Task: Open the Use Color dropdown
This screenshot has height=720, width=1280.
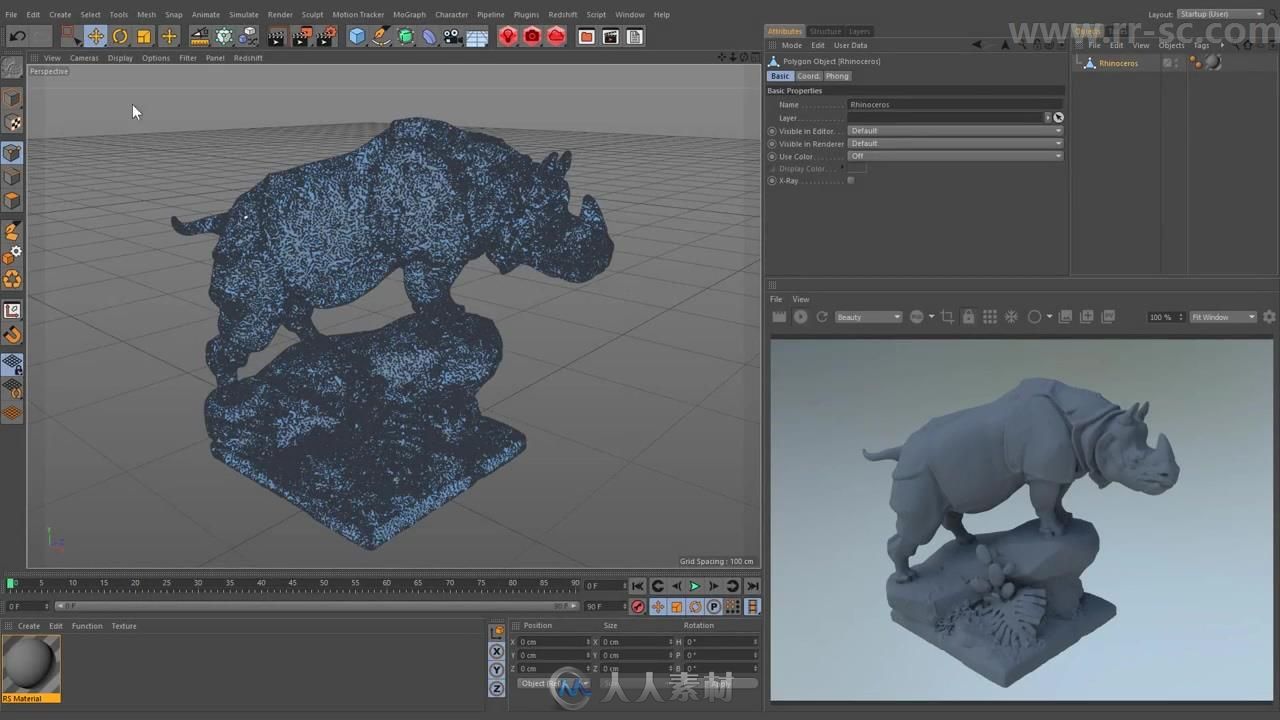Action: tap(955, 156)
